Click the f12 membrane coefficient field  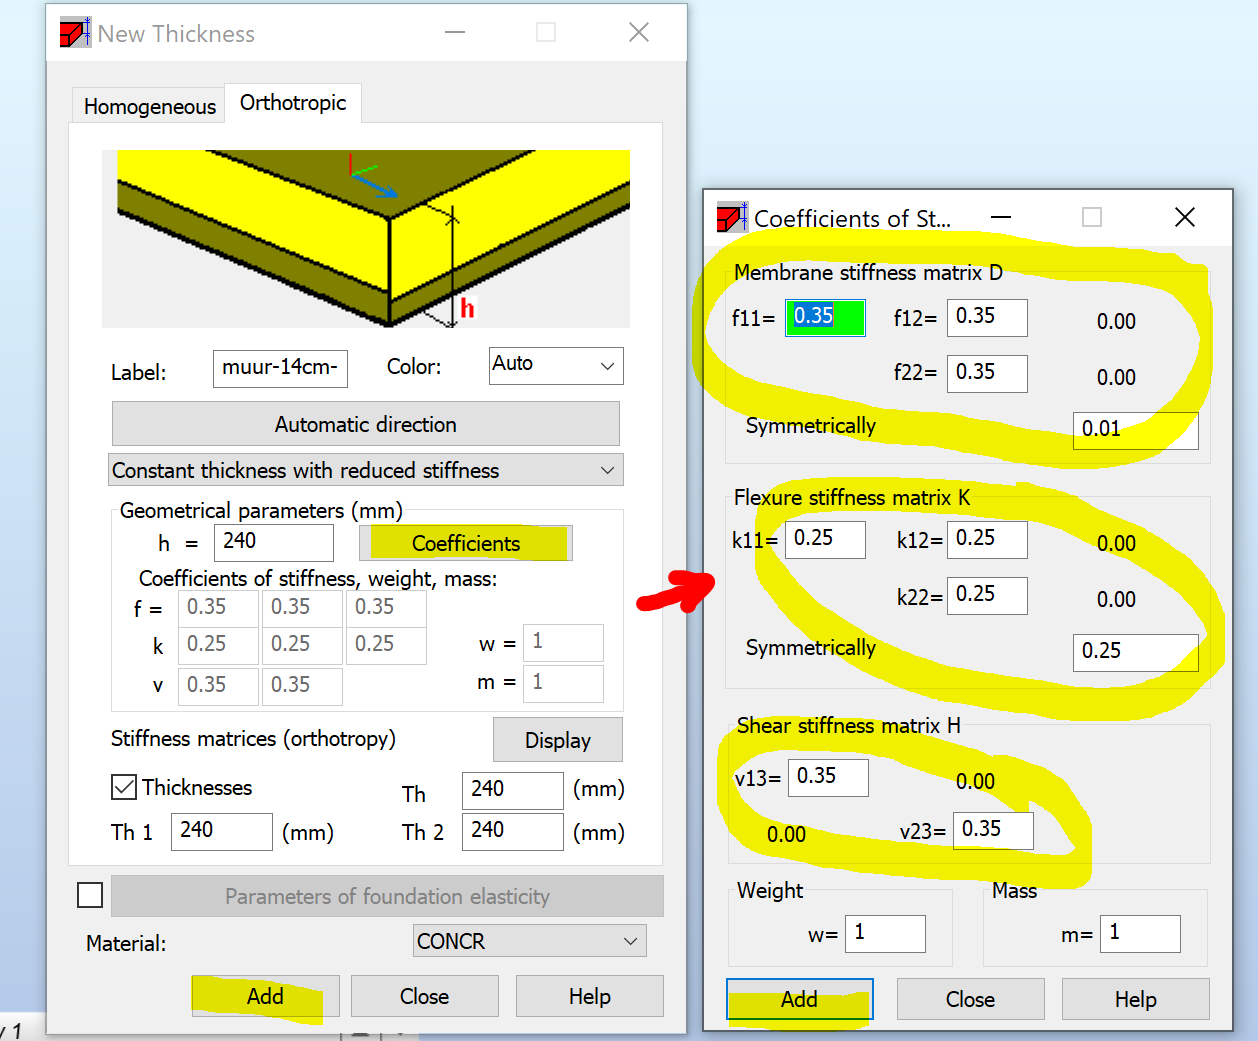click(x=987, y=317)
